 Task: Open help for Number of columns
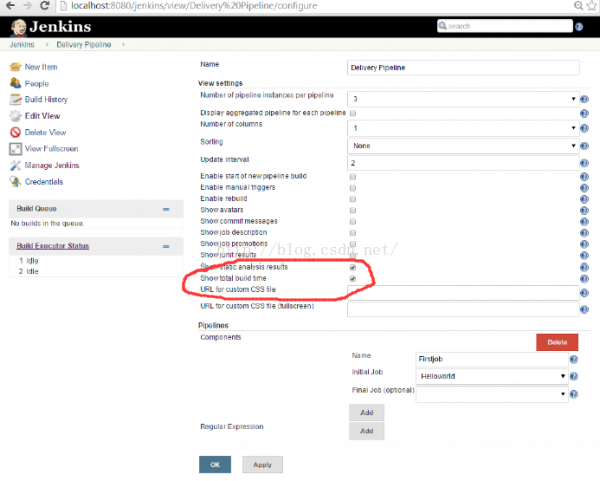tap(584, 128)
